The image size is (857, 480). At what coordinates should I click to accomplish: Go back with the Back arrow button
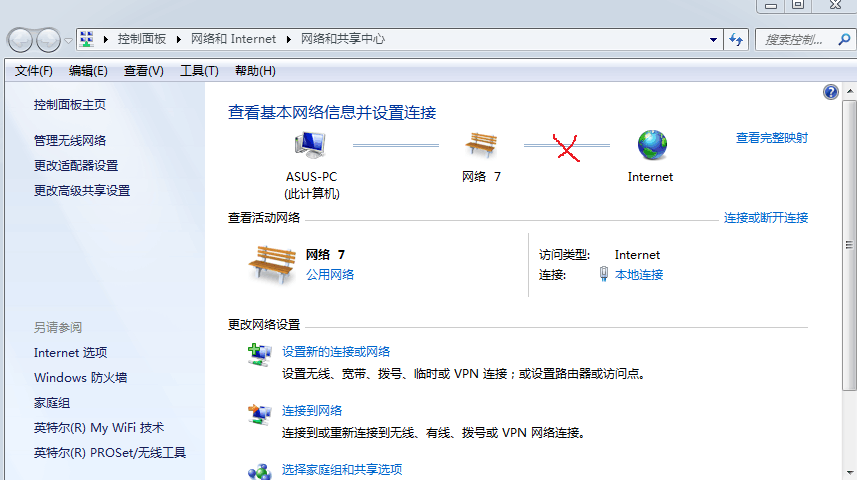click(x=21, y=40)
